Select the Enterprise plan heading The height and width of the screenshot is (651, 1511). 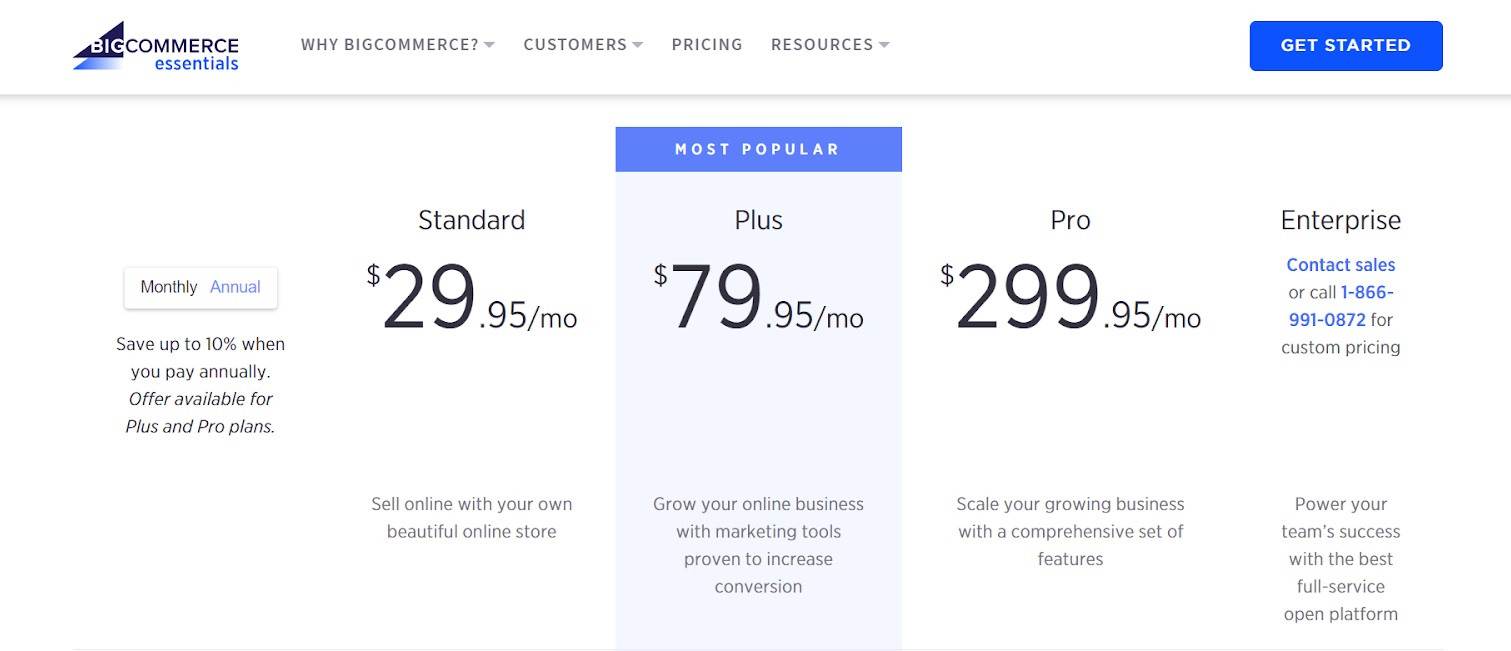coord(1340,220)
